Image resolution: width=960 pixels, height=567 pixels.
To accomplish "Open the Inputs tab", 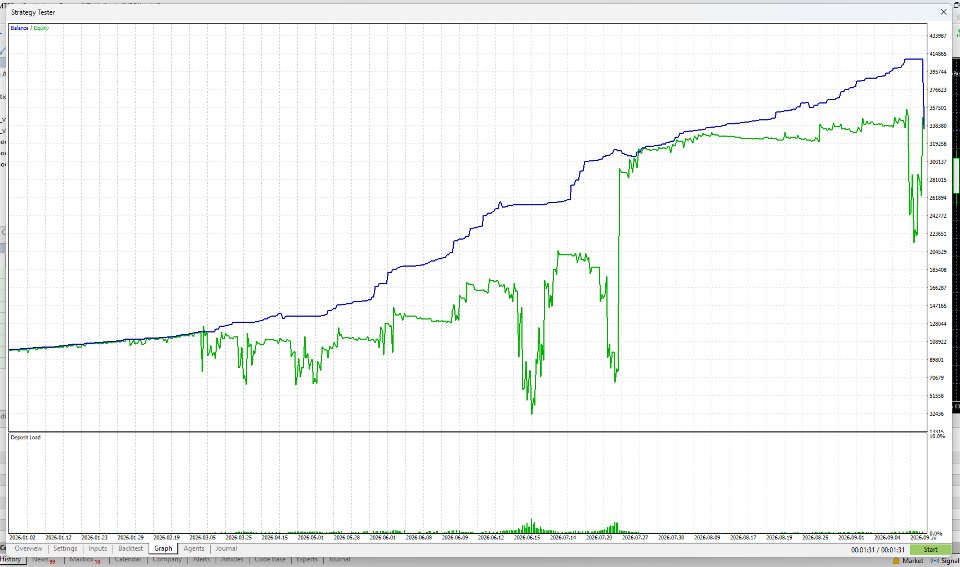I will [x=98, y=549].
